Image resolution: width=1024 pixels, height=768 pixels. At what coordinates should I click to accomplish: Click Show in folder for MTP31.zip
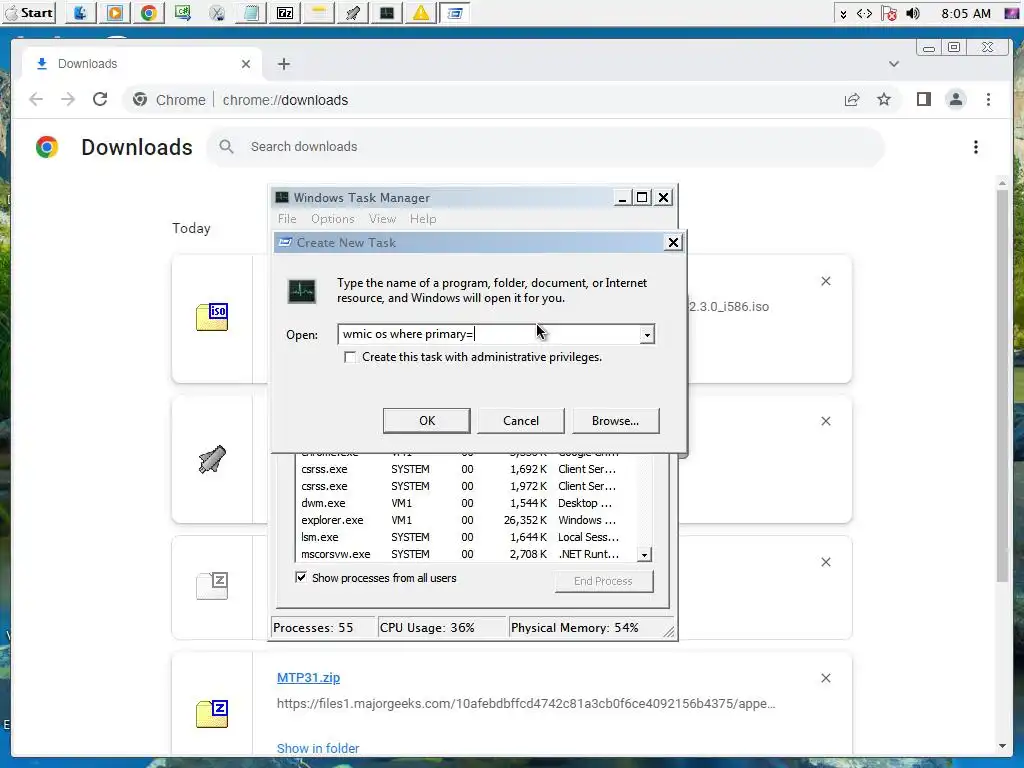click(x=318, y=748)
